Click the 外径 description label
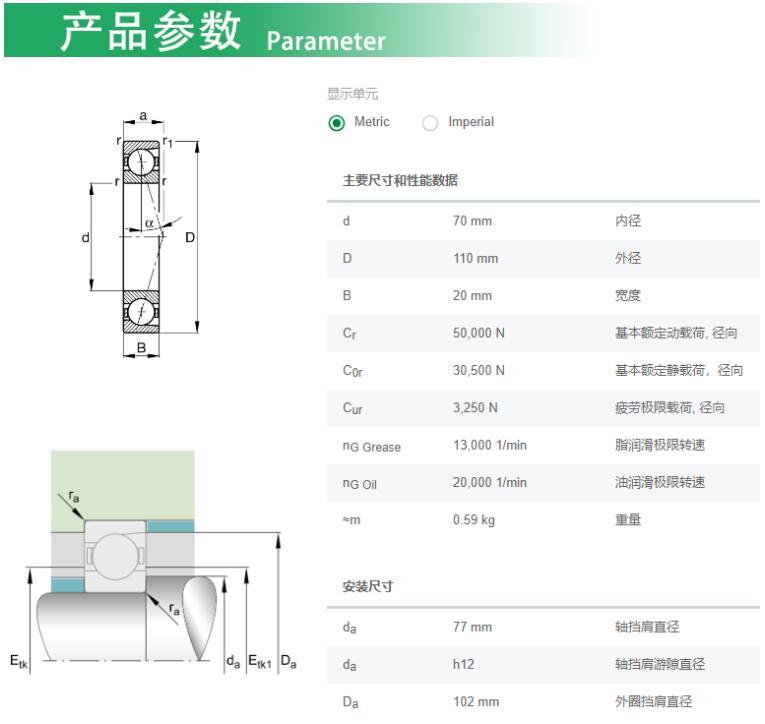Screen dimensions: 765x724 [x=627, y=258]
